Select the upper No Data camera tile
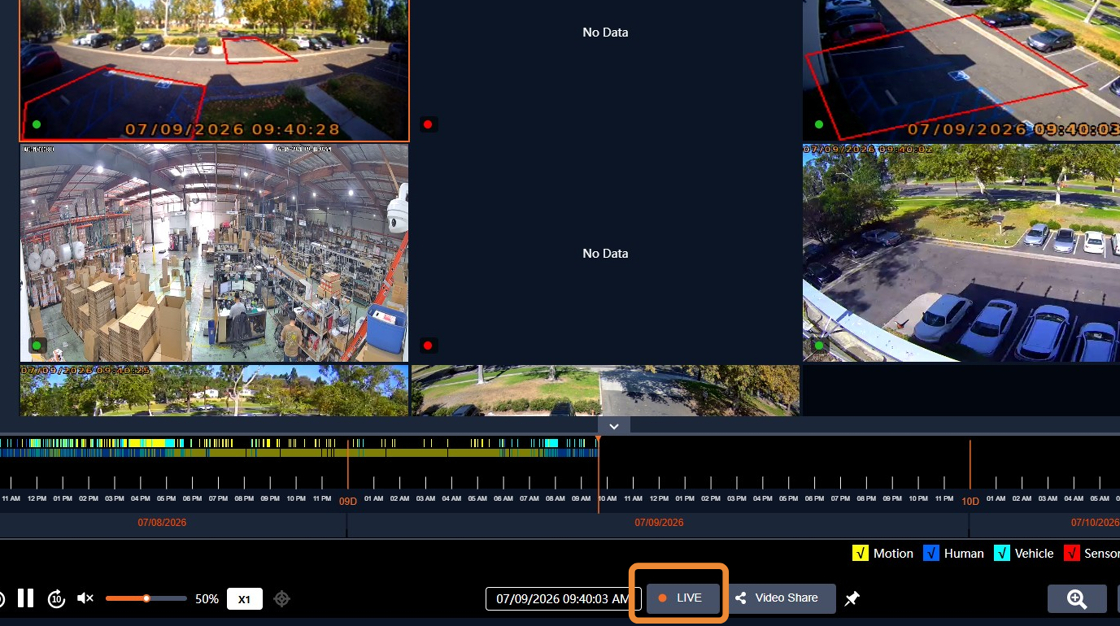The height and width of the screenshot is (626, 1120). coord(606,70)
